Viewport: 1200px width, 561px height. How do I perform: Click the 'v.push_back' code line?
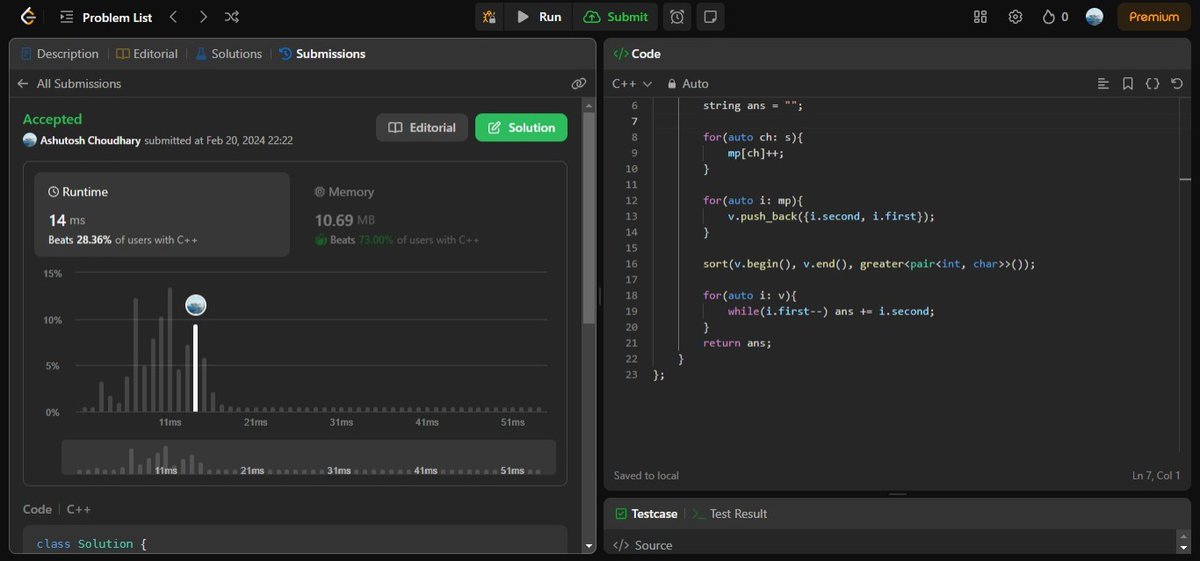point(831,216)
